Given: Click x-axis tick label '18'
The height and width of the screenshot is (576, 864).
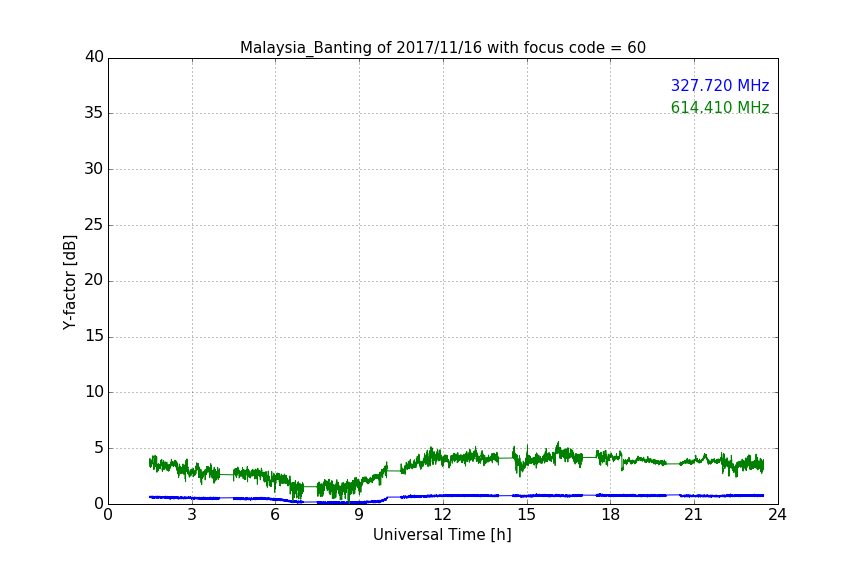Looking at the screenshot, I should 611,515.
